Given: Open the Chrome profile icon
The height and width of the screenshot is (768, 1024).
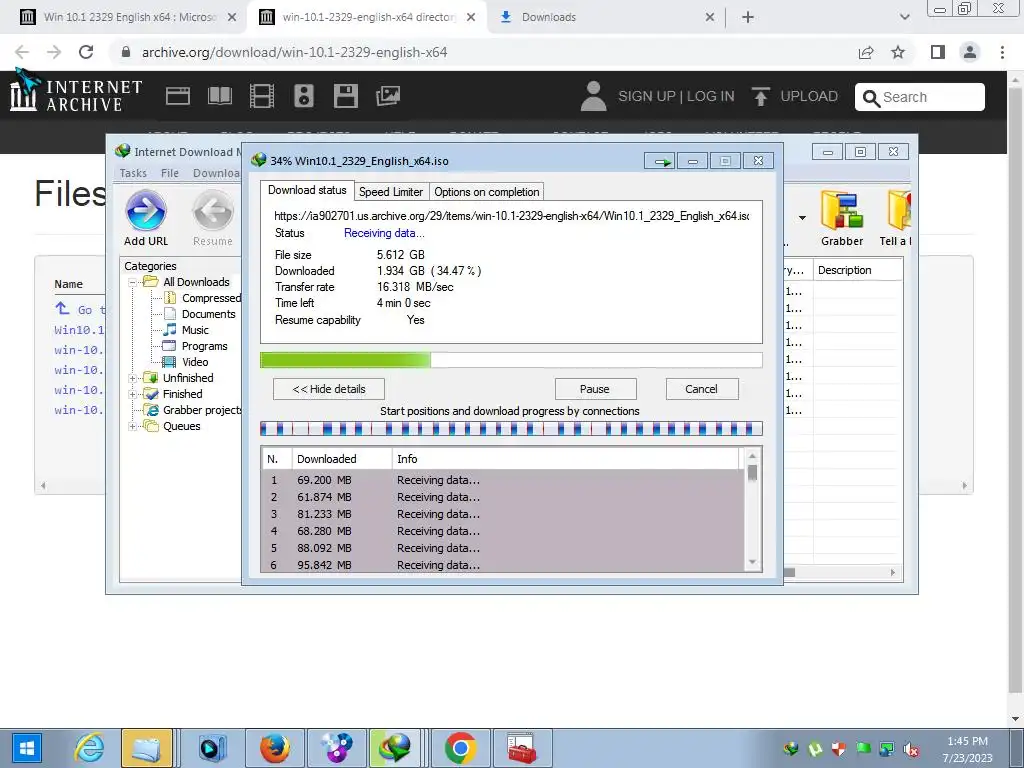Looking at the screenshot, I should pos(970,52).
